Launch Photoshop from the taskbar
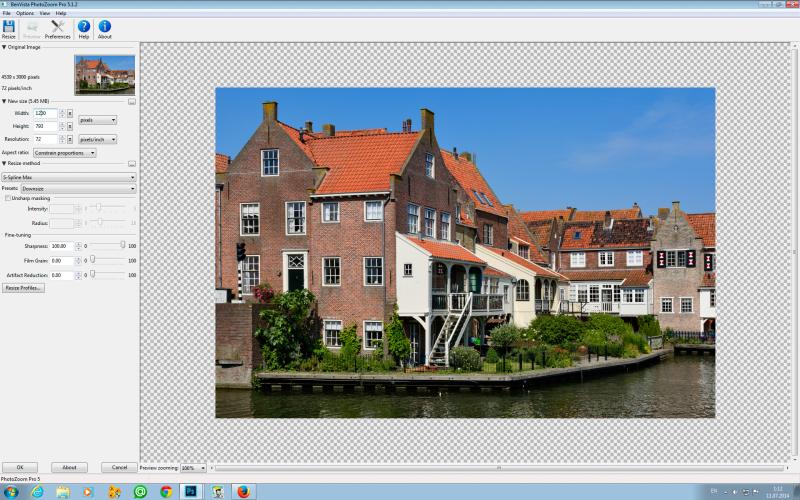The height and width of the screenshot is (500, 800). click(191, 491)
